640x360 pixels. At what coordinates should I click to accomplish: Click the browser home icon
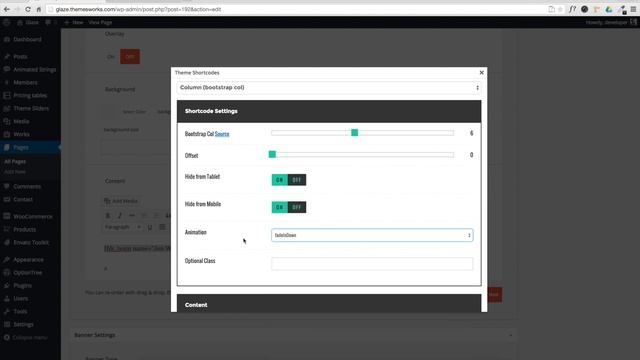pyautogui.click(x=38, y=9)
